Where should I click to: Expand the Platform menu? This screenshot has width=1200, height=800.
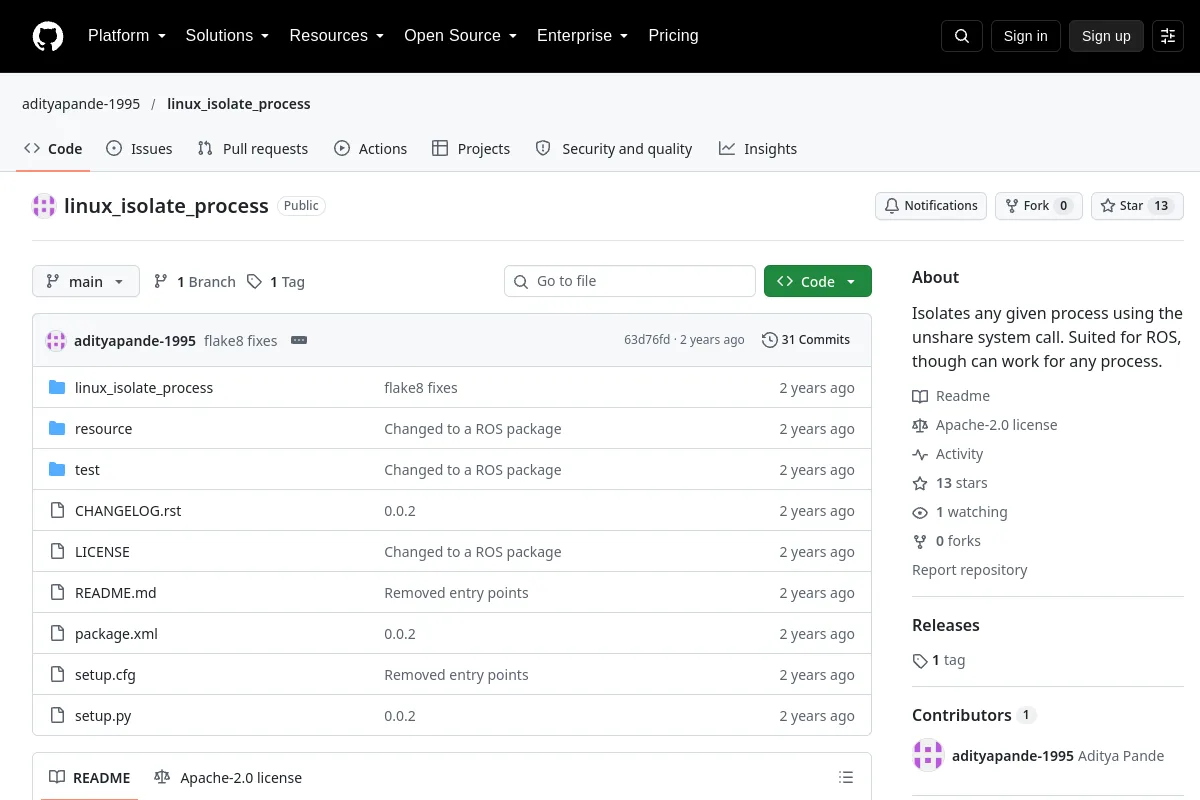click(127, 36)
